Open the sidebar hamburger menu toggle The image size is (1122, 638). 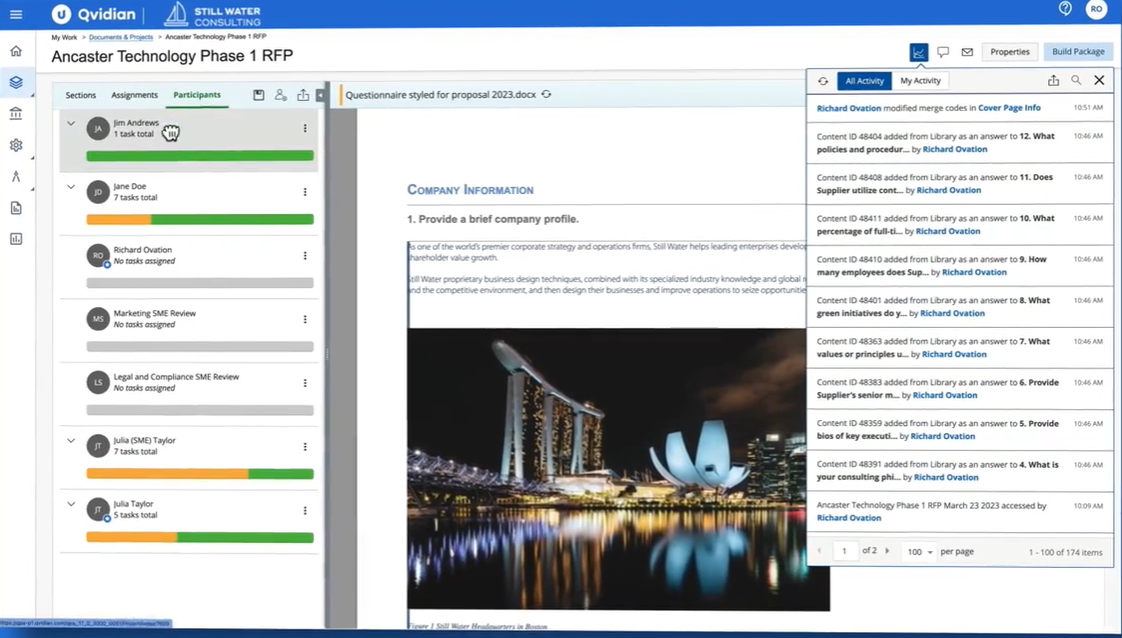[x=15, y=14]
